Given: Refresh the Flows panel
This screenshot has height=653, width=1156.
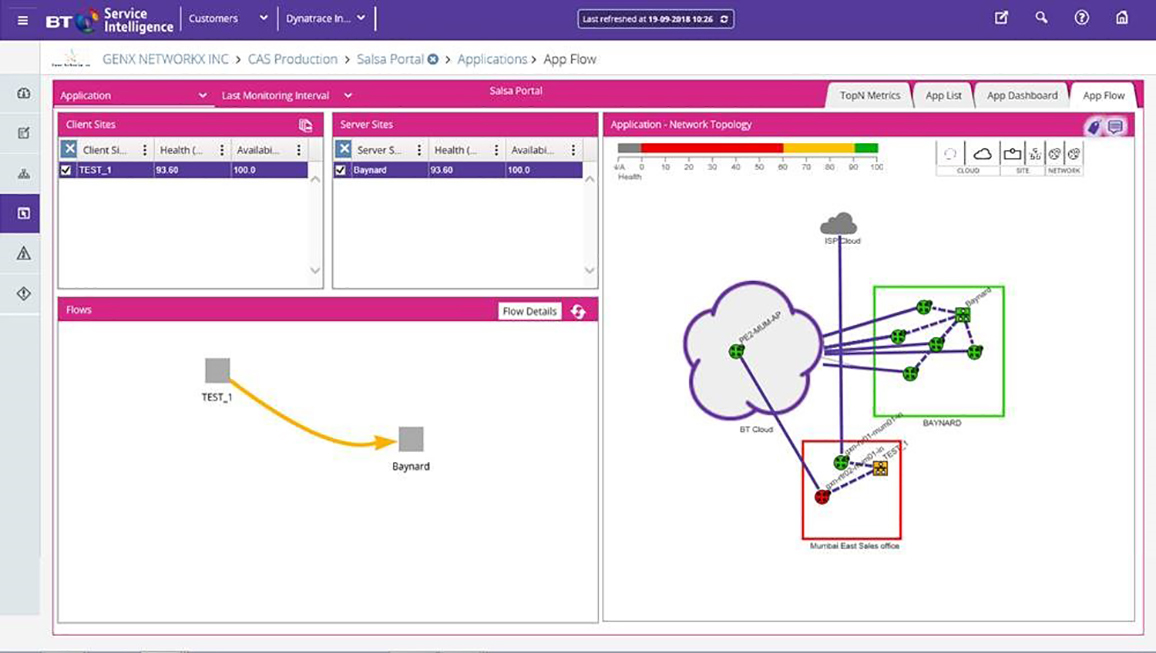Looking at the screenshot, I should 578,311.
